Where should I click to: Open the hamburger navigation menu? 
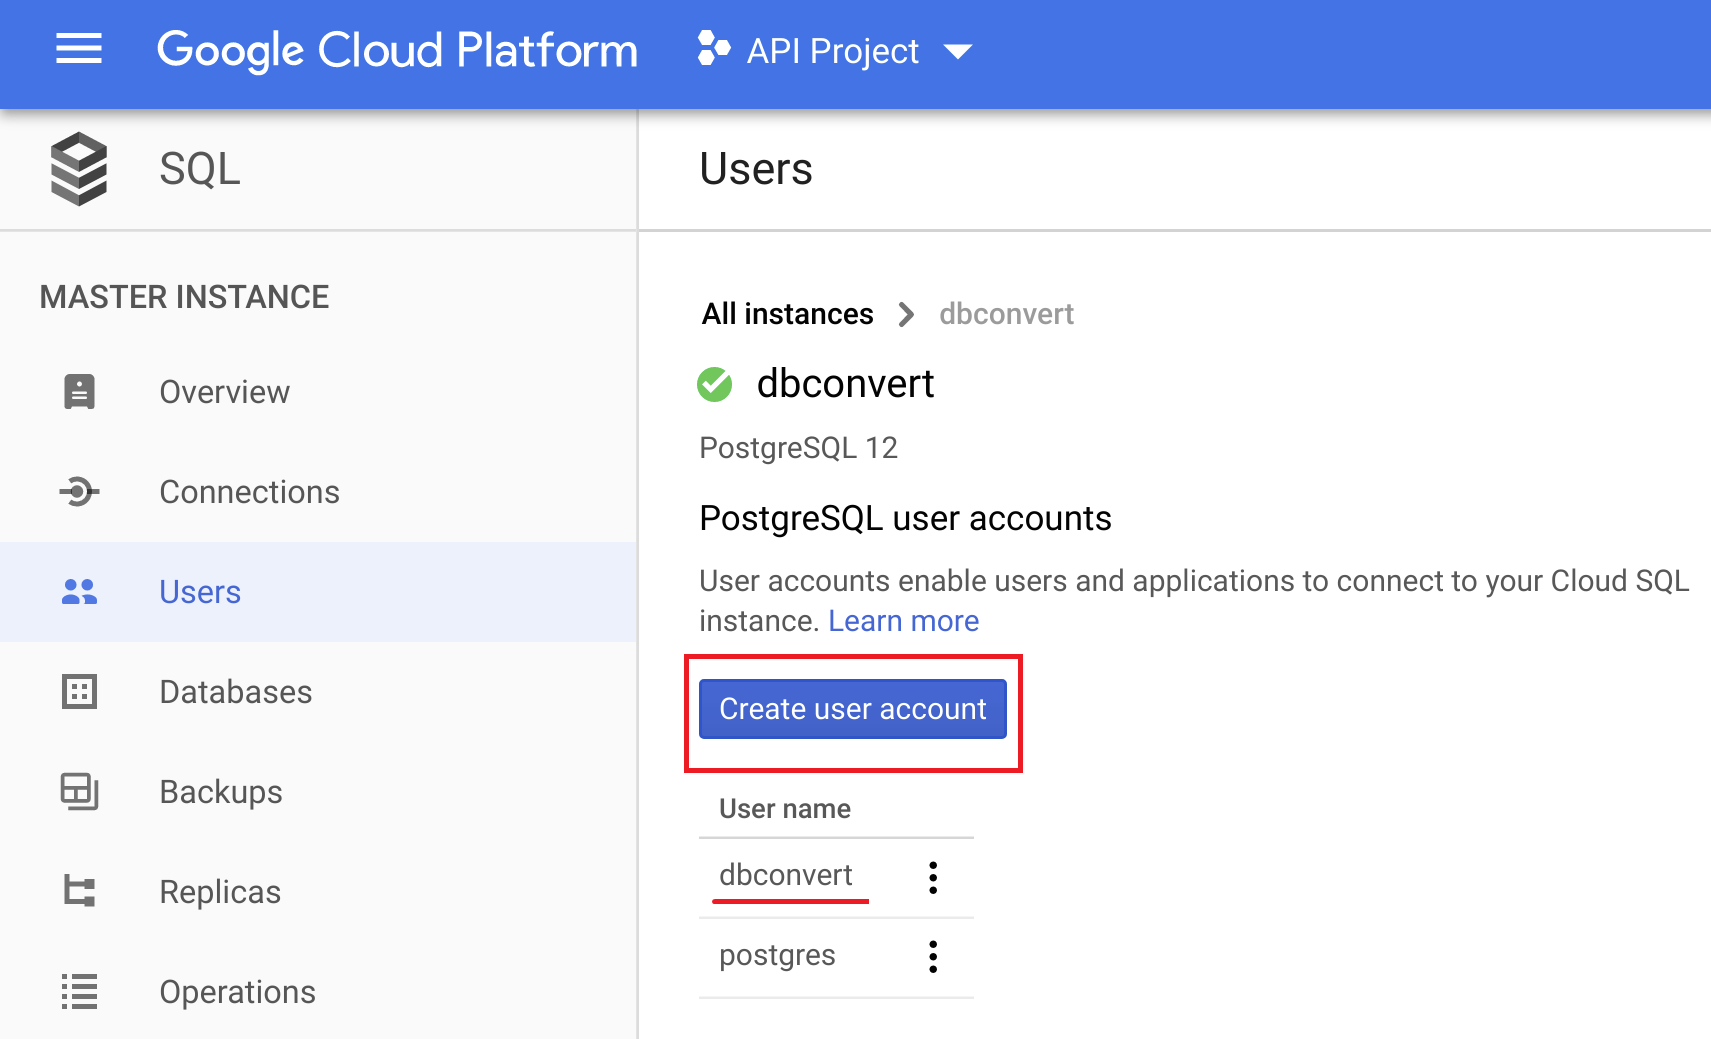click(x=79, y=49)
